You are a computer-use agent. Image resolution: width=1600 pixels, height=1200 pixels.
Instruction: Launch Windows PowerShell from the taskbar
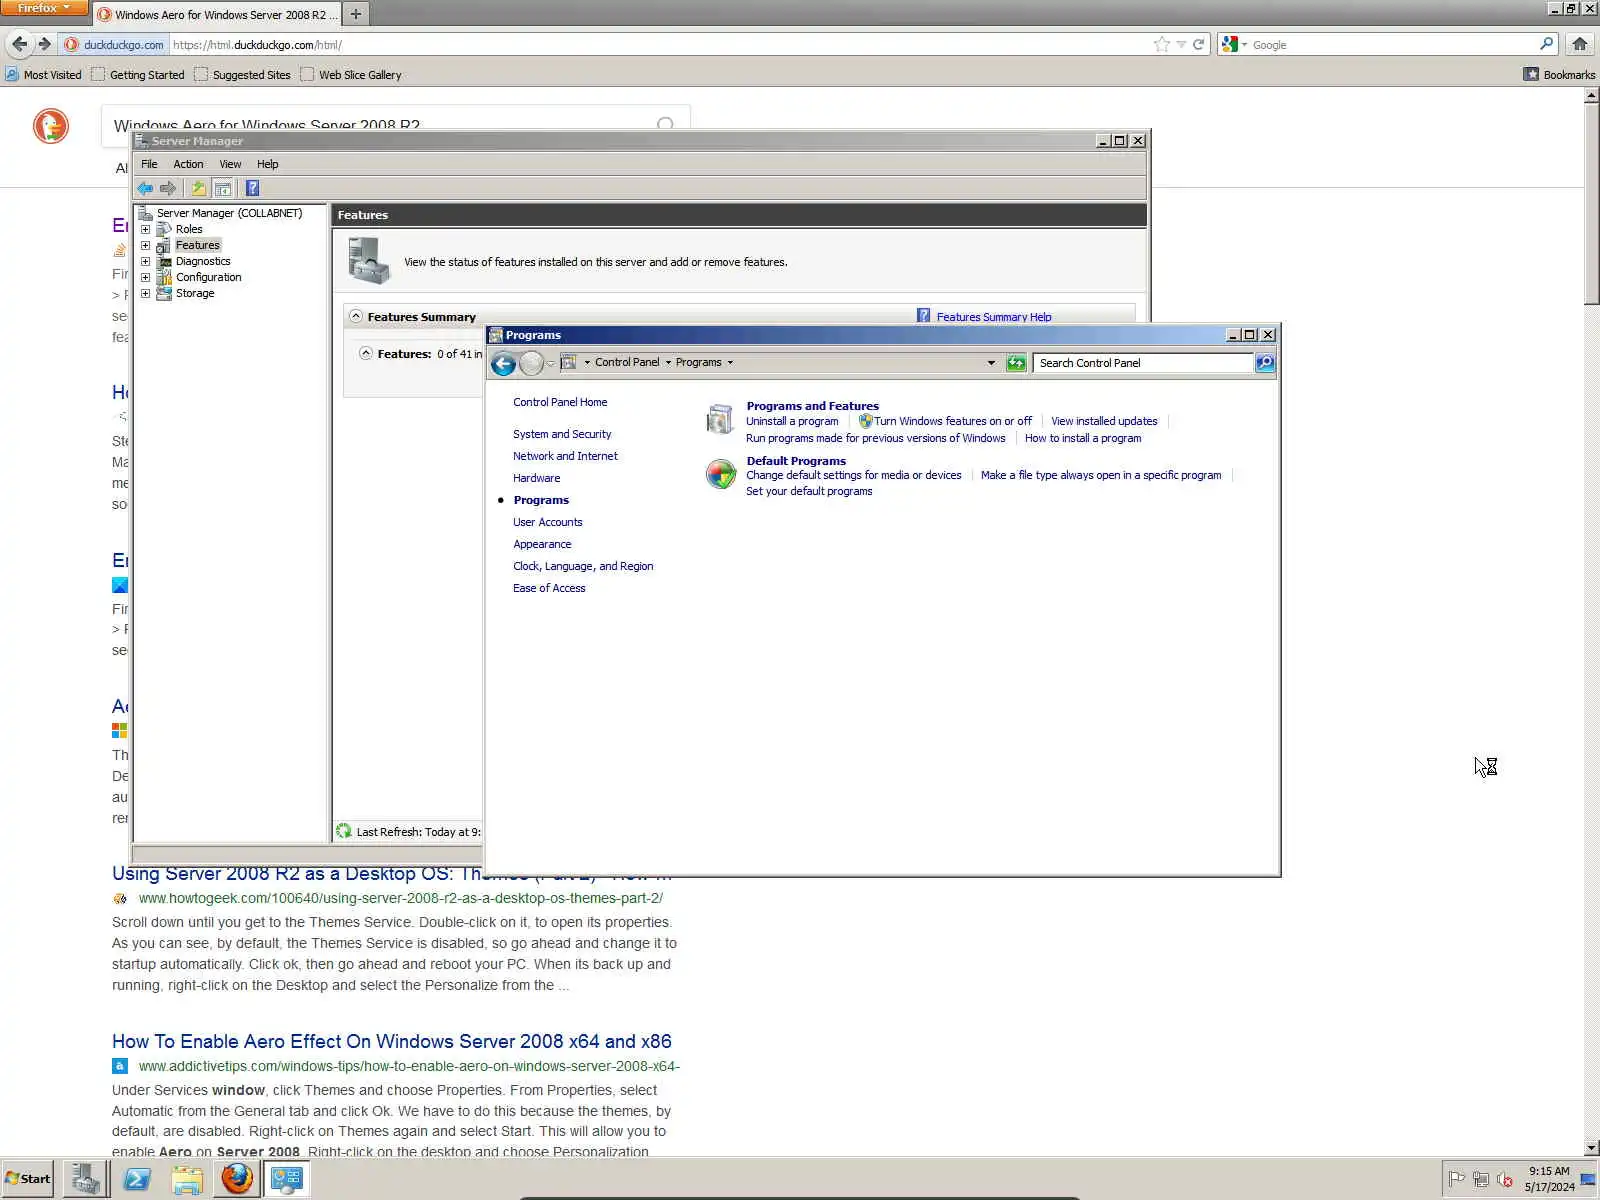click(x=136, y=1179)
